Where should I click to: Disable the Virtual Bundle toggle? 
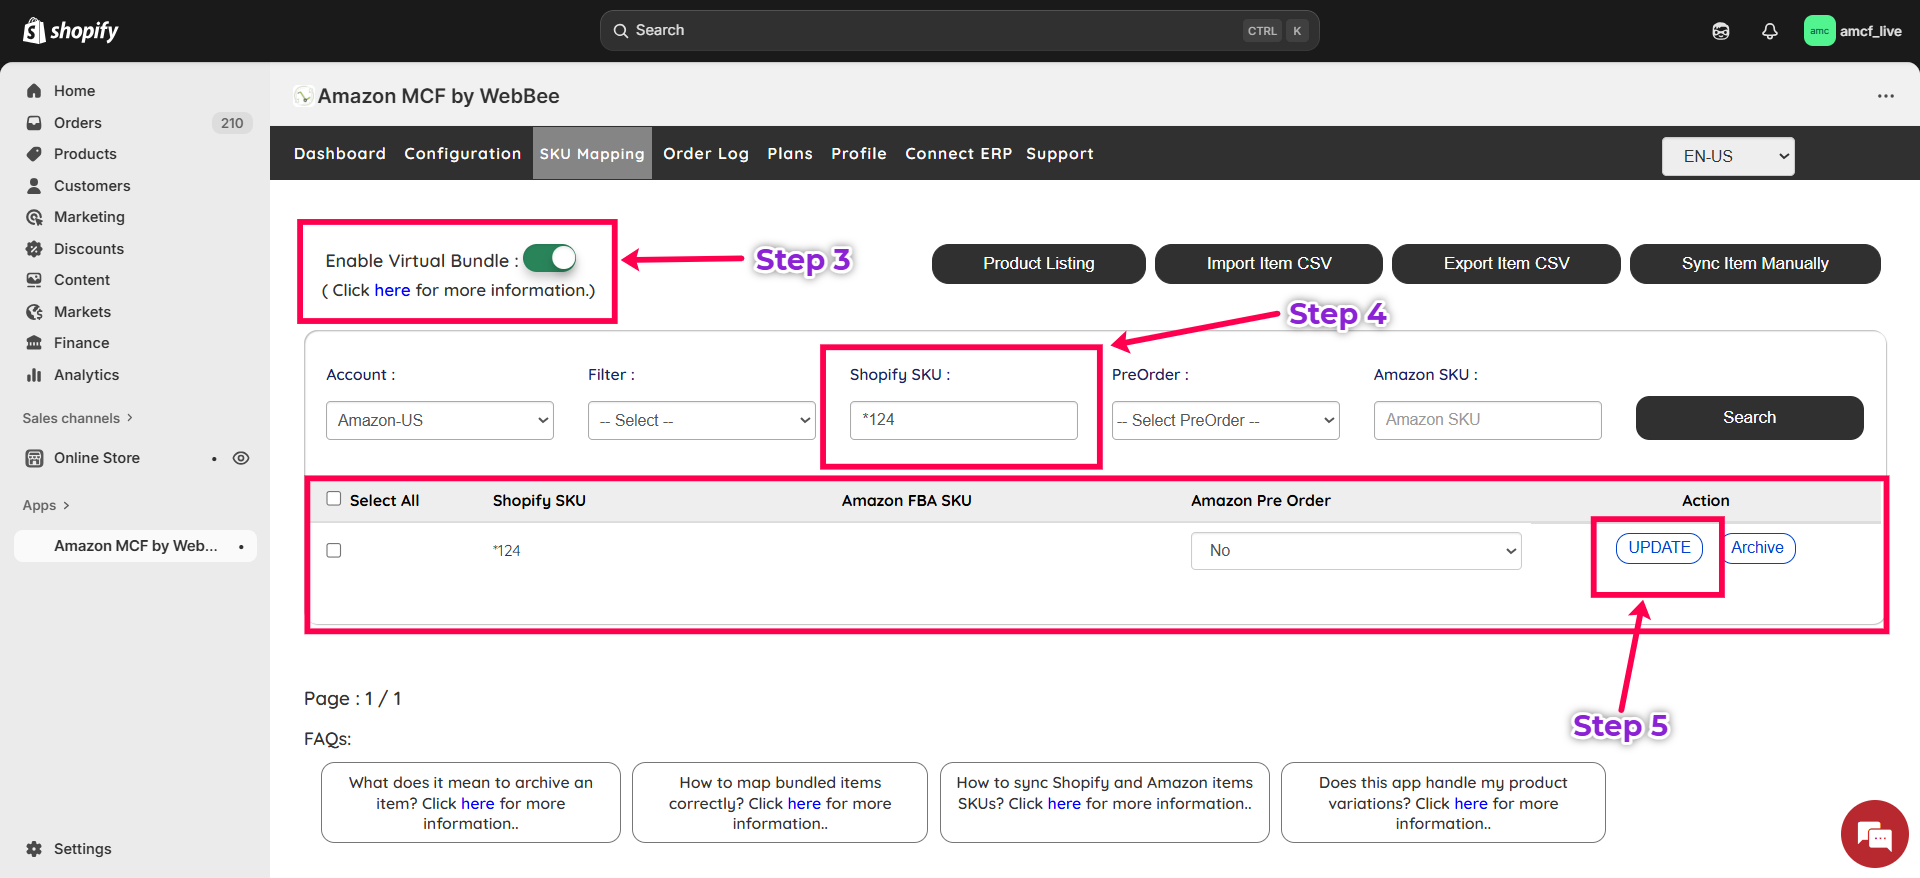click(x=550, y=259)
